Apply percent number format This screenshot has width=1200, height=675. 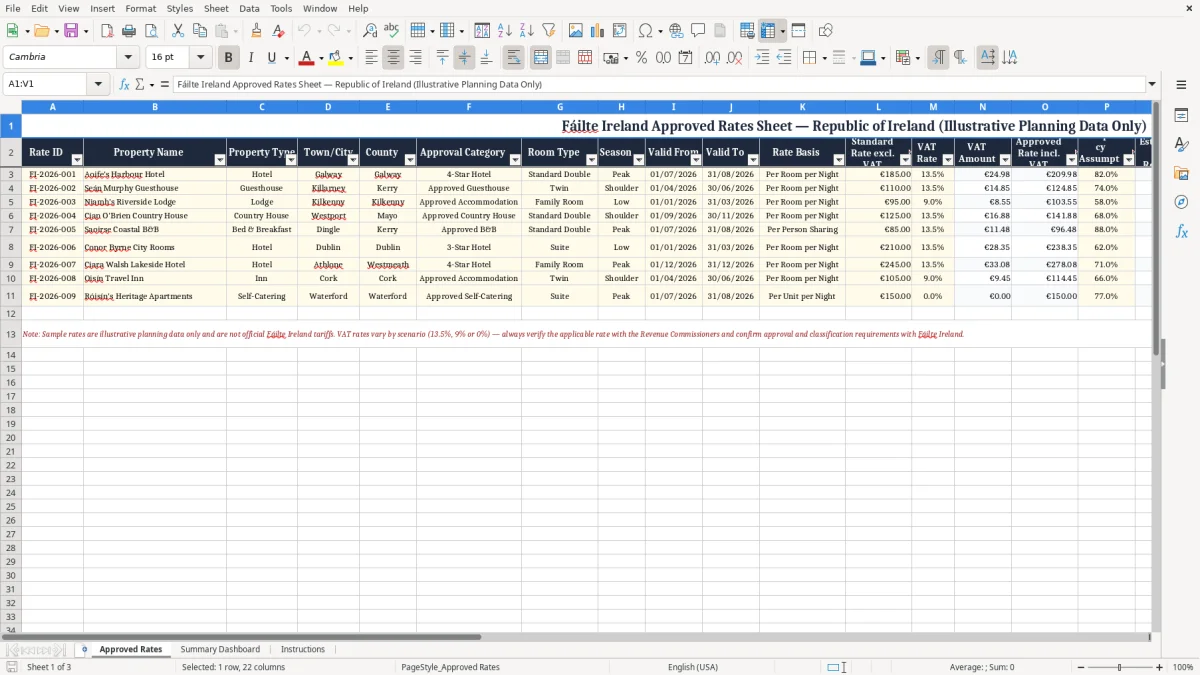coord(641,58)
